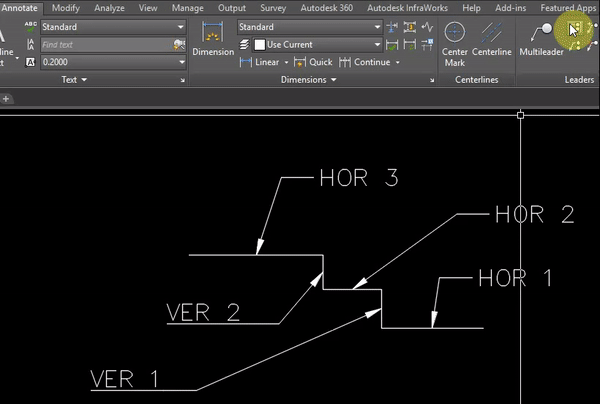Click the Reassociate dimensions icon
This screenshot has width=600, height=404.
coord(427,45)
